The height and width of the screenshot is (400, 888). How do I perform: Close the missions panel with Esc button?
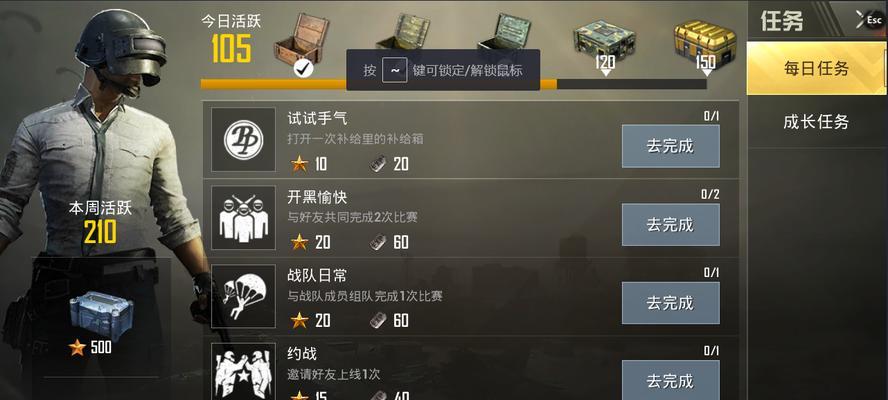[872, 19]
